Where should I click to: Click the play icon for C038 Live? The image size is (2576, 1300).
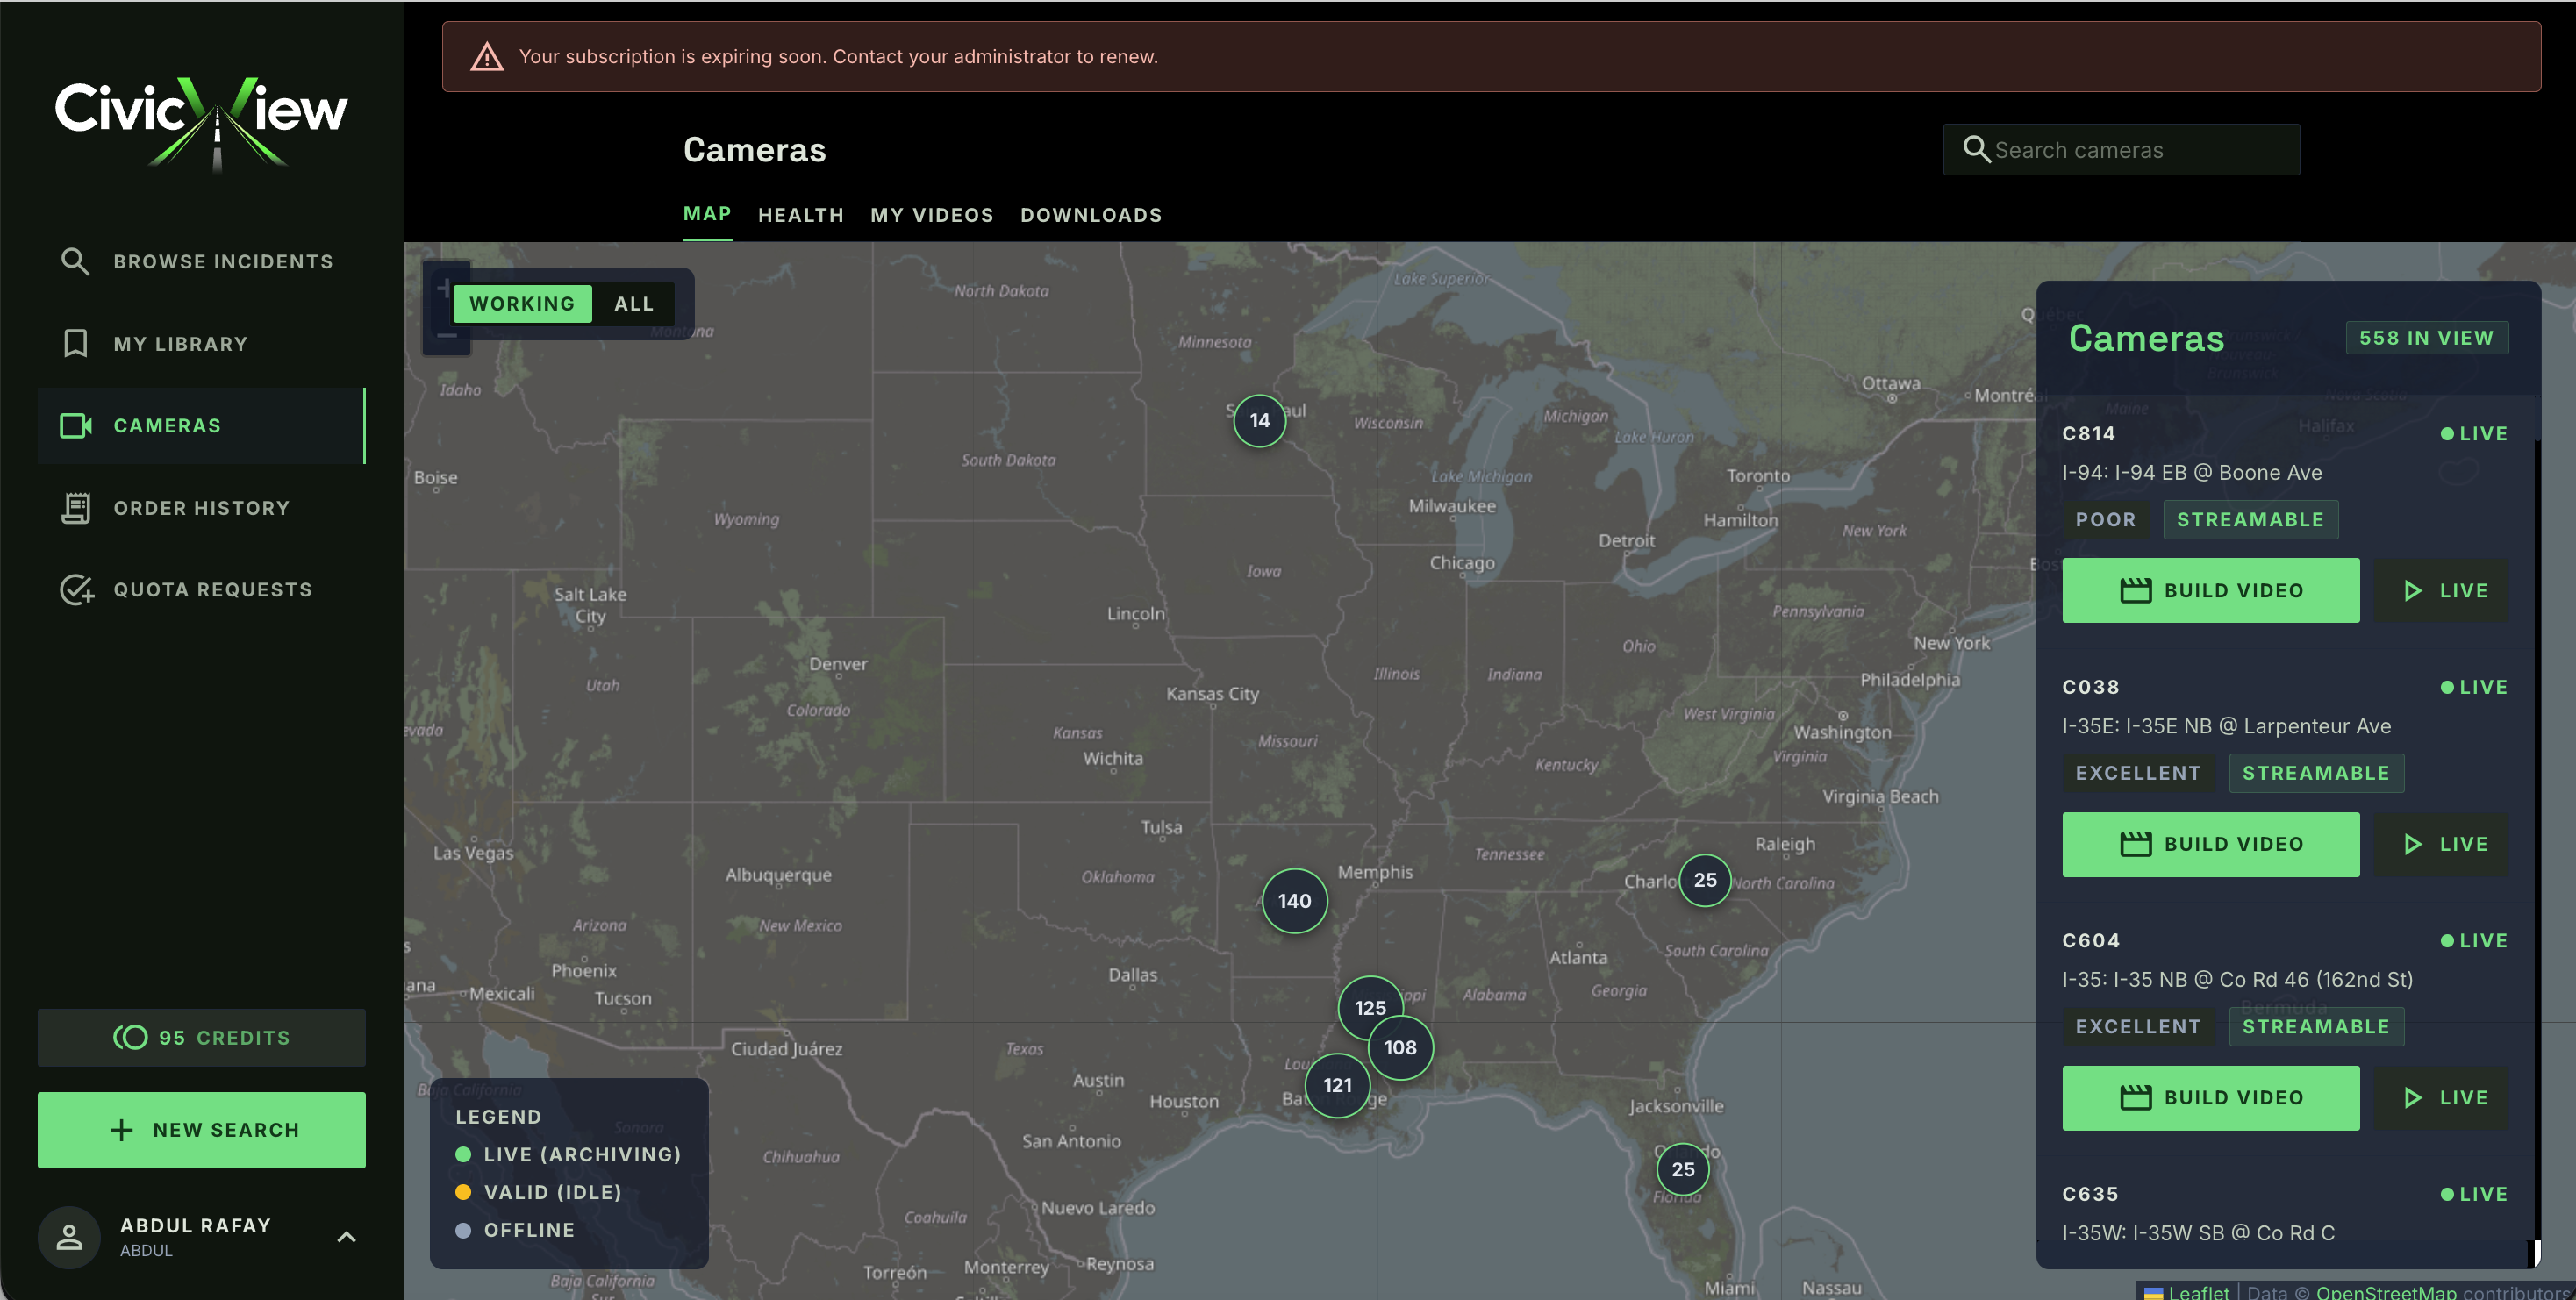(x=2412, y=844)
